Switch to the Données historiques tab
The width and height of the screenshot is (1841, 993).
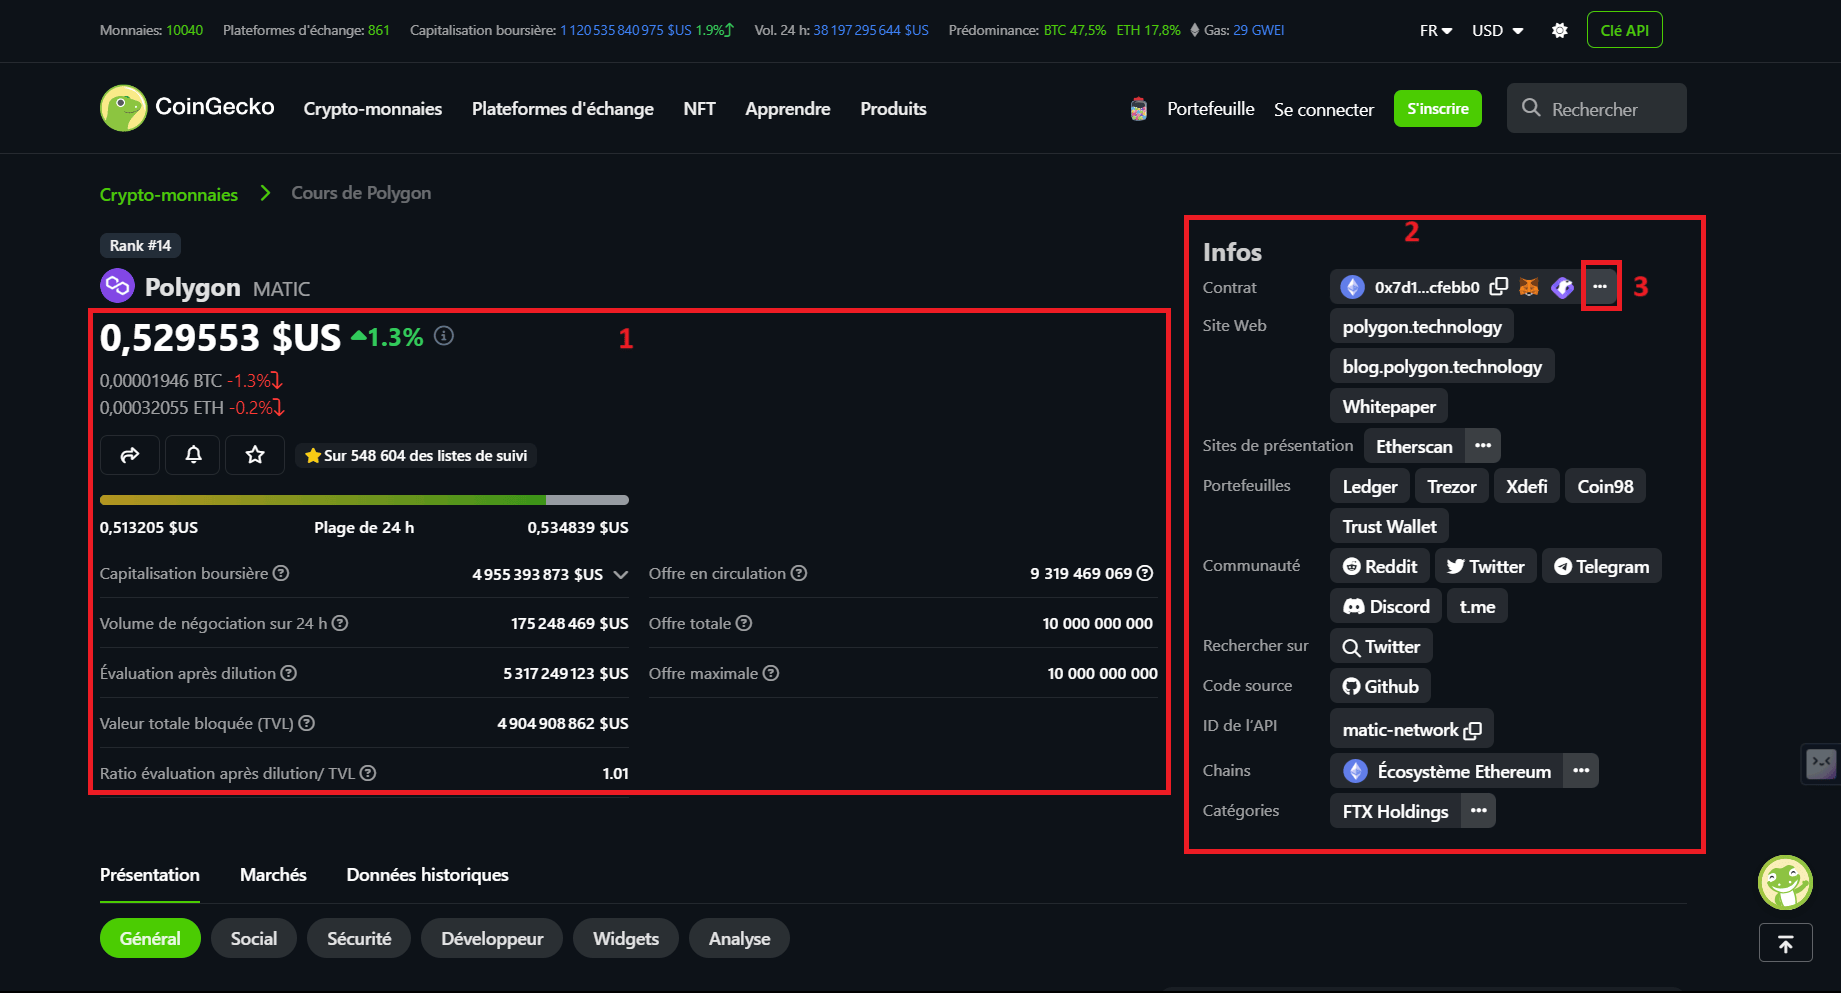(x=428, y=875)
